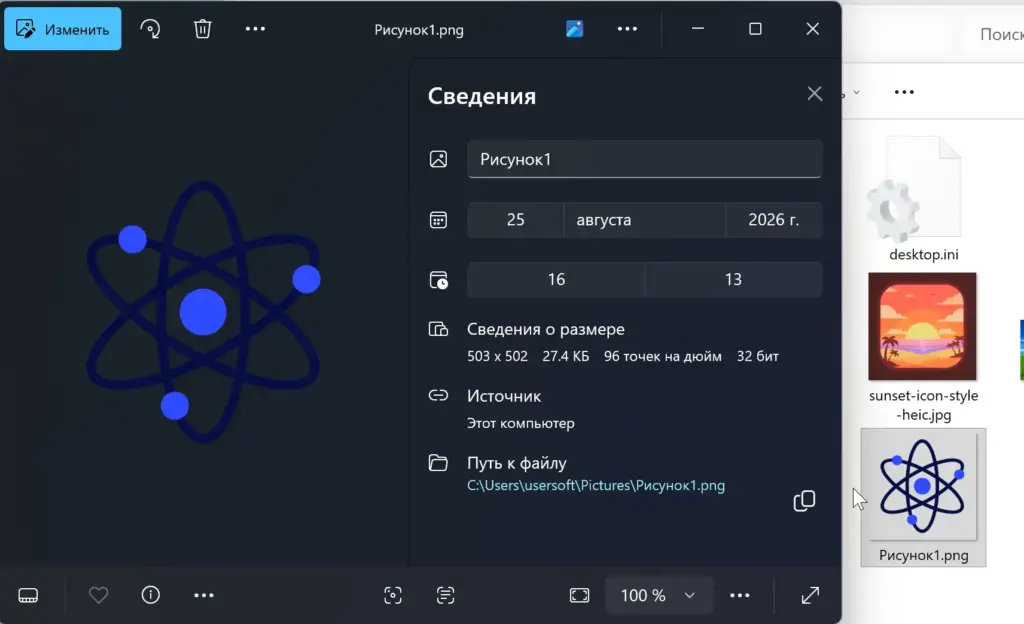This screenshot has width=1024, height=624.
Task: Click the Explorer search box Поиск
Action: [995, 34]
